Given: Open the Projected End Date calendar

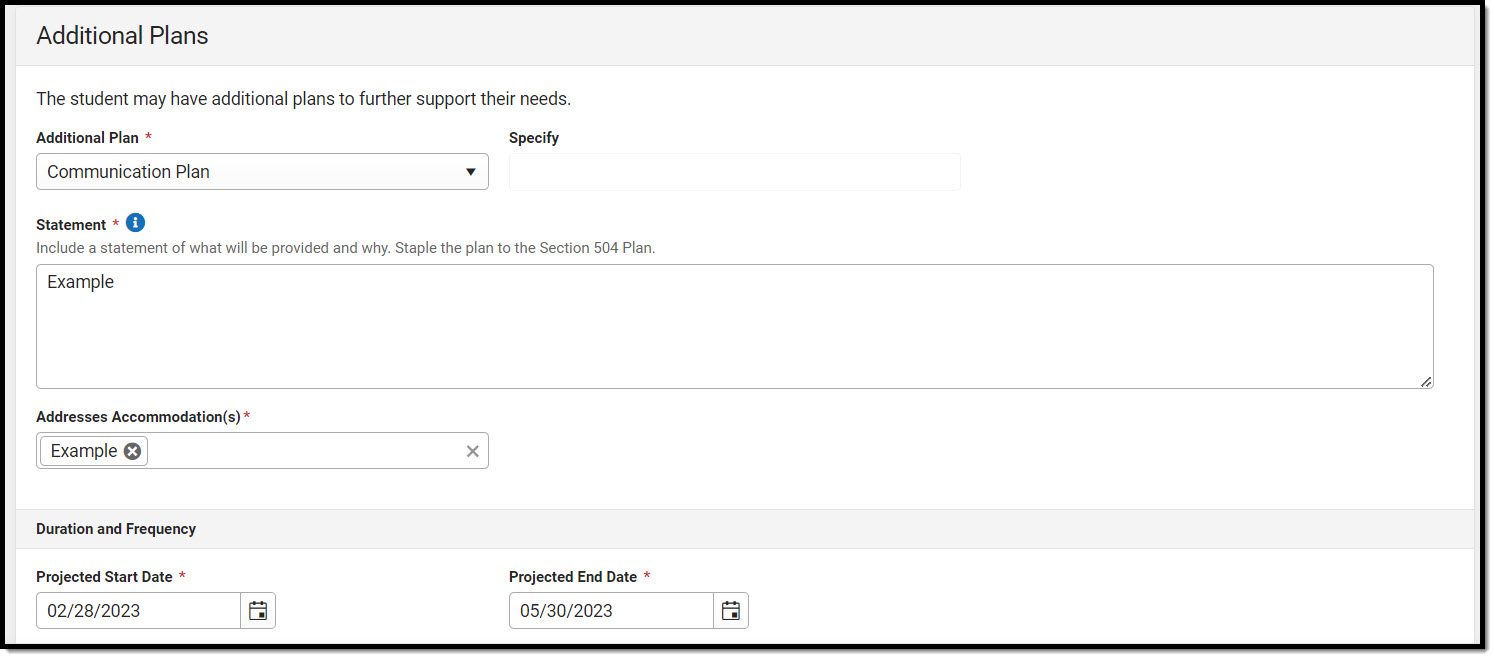Looking at the screenshot, I should coord(731,611).
